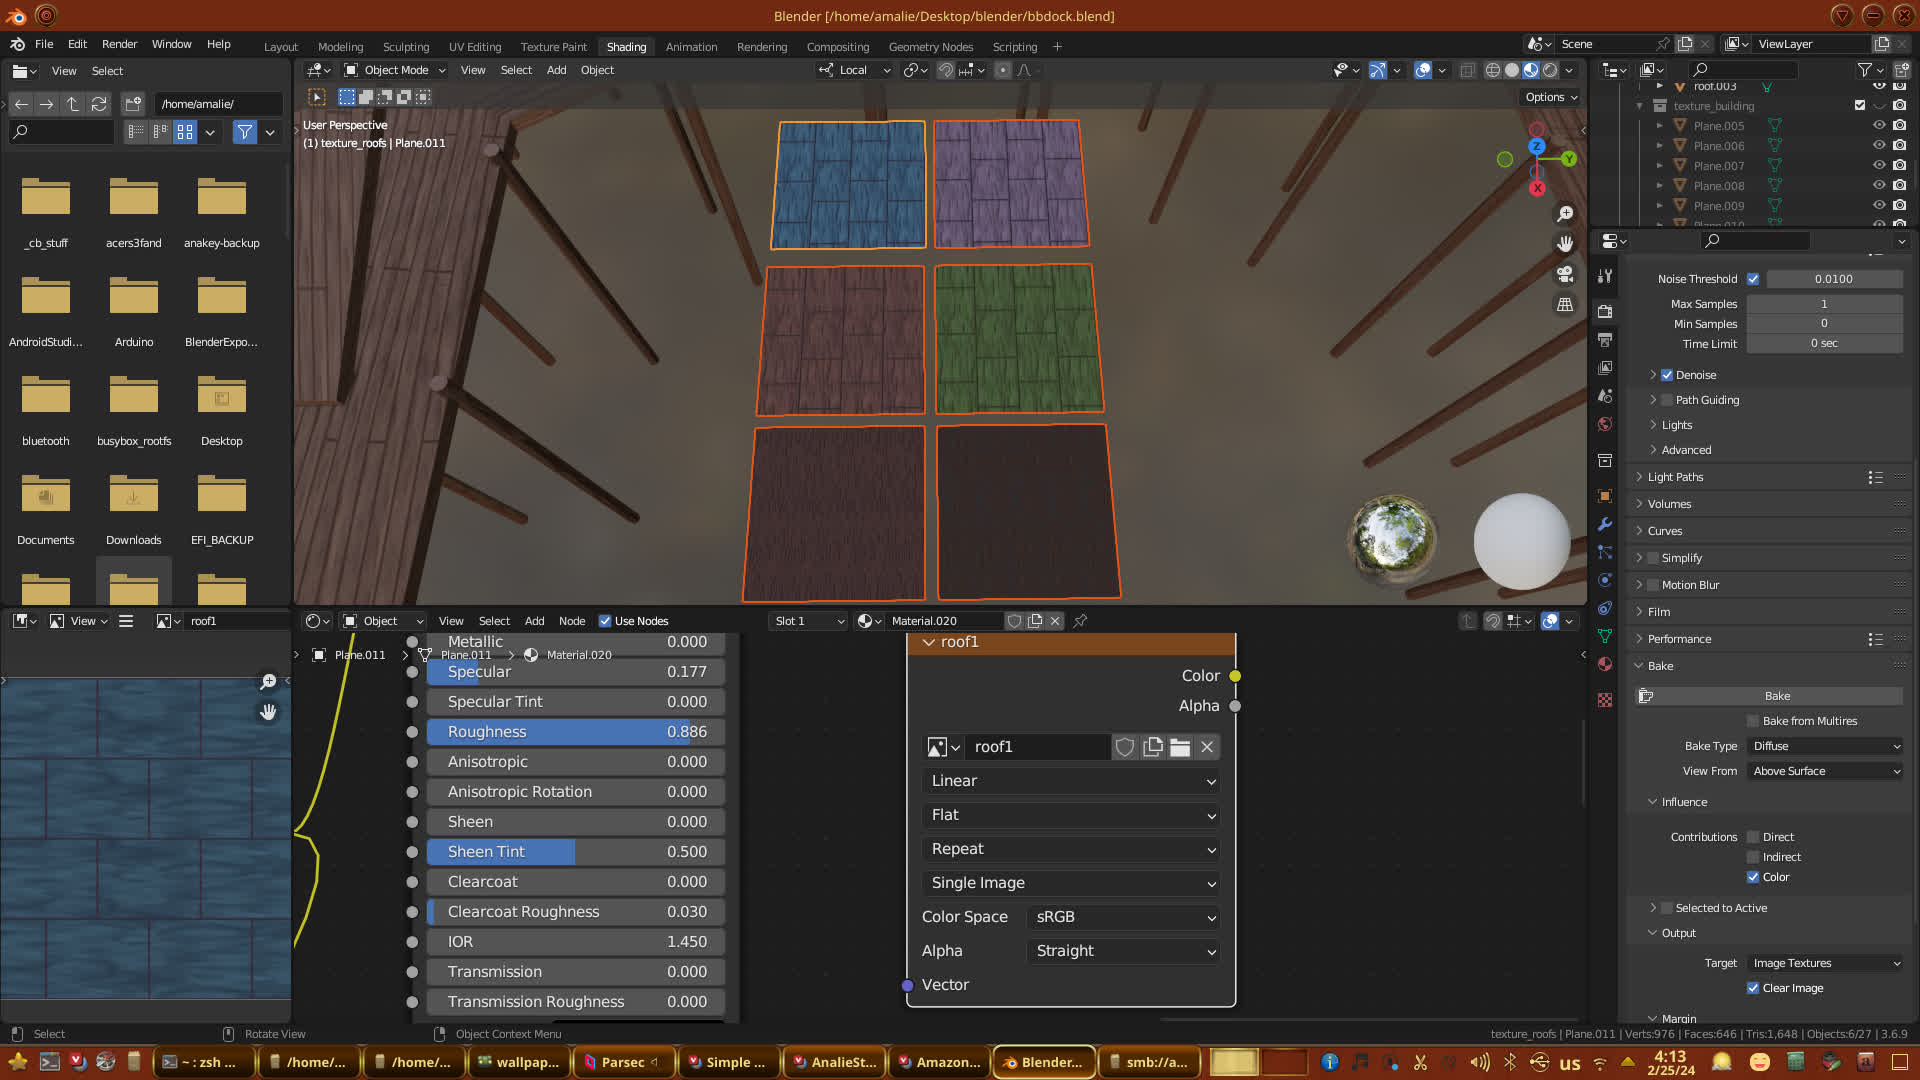The image size is (1920, 1080).
Task: Toggle Denoise checkbox
Action: (1667, 375)
